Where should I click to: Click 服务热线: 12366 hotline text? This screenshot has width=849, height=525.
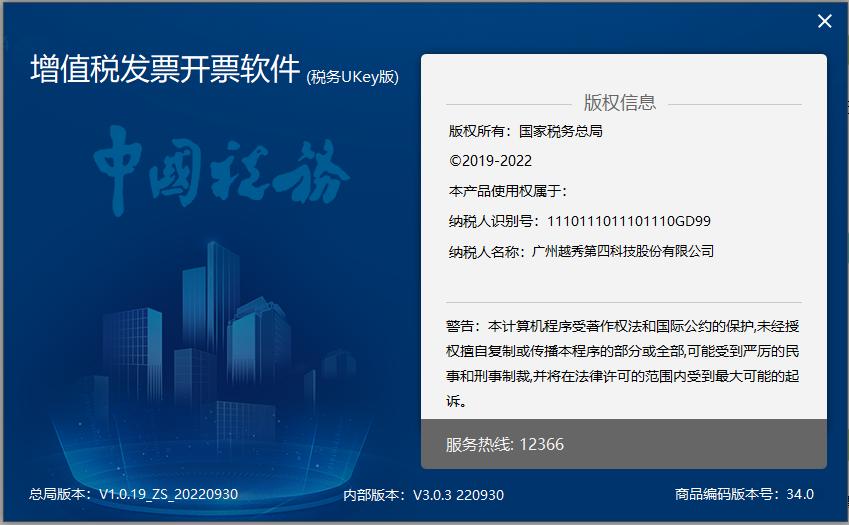[x=505, y=444]
